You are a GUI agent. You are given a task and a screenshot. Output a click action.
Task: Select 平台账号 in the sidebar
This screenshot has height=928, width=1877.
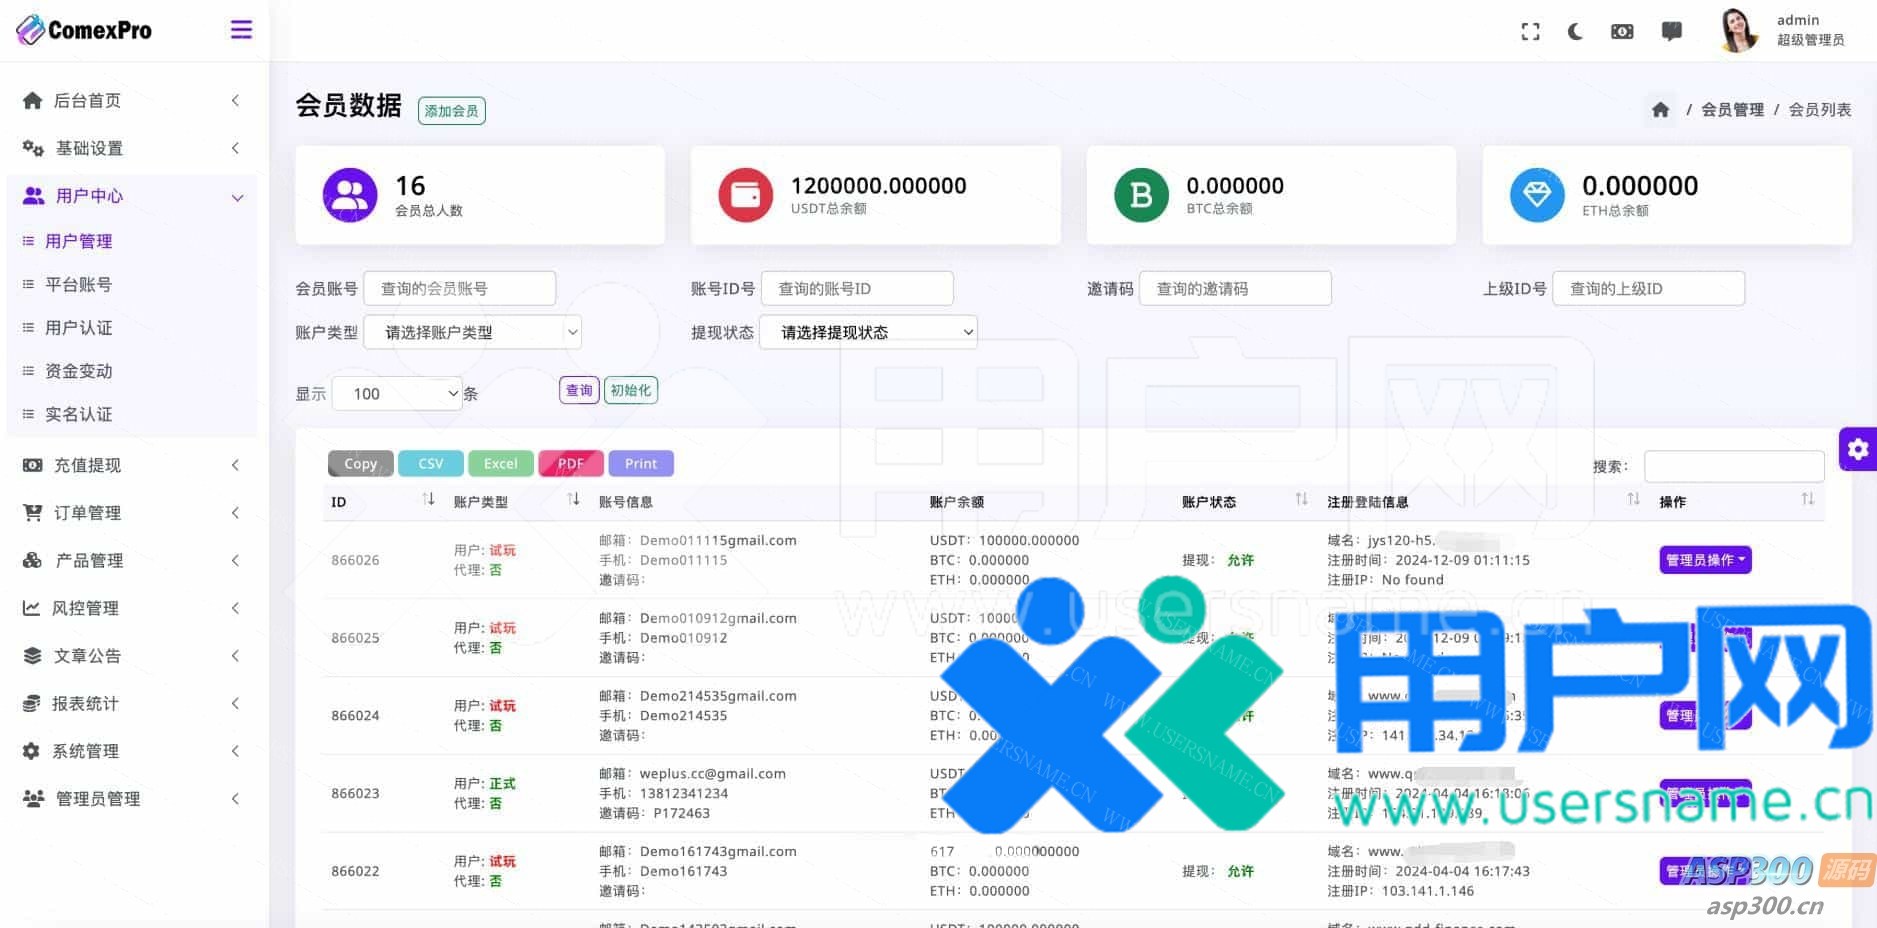pyautogui.click(x=78, y=285)
